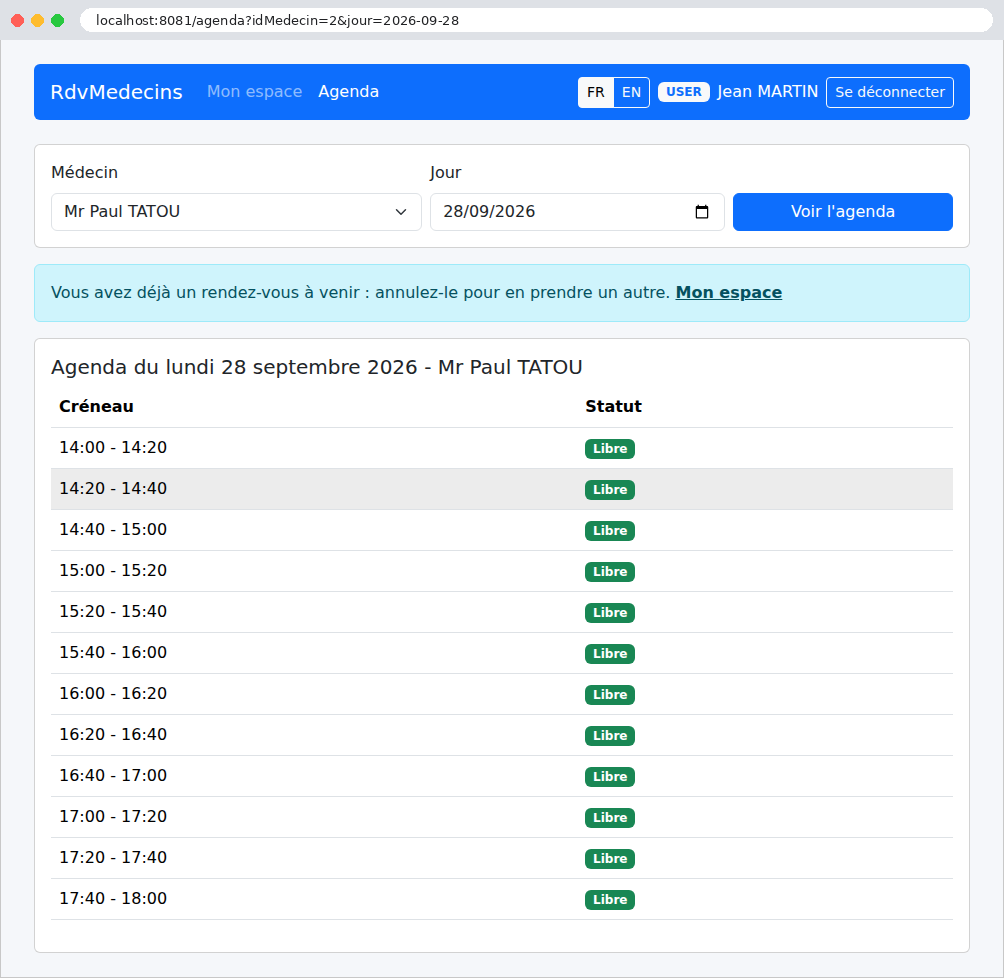Follow the Mon espace link in alert
1004x978 pixels.
(x=729, y=293)
